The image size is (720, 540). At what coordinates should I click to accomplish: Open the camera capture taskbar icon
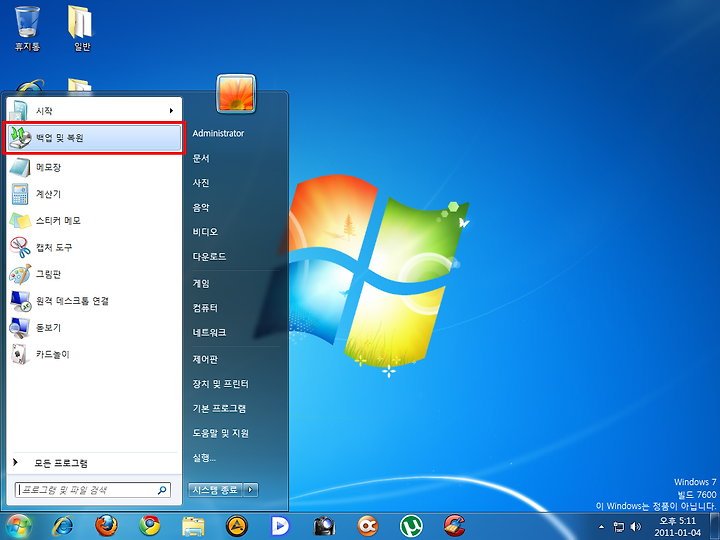click(x=324, y=526)
